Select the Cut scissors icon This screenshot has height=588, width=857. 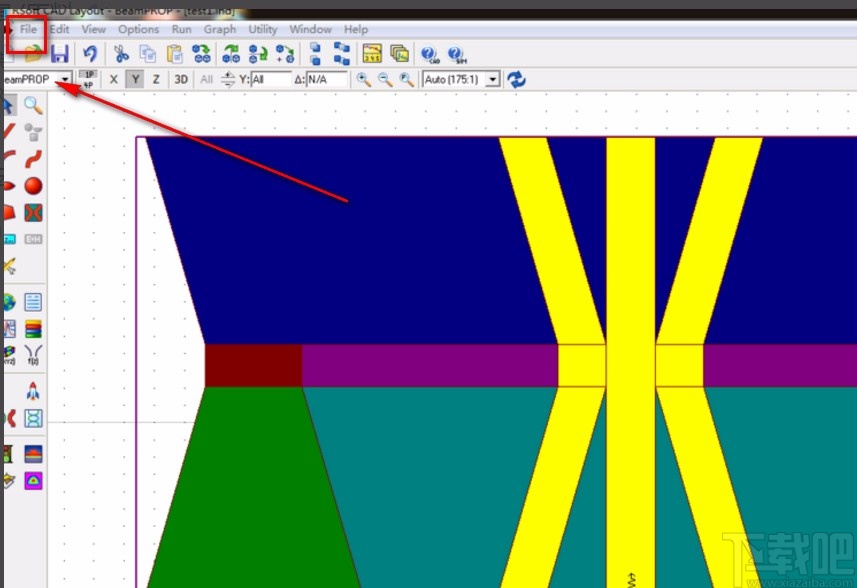121,54
